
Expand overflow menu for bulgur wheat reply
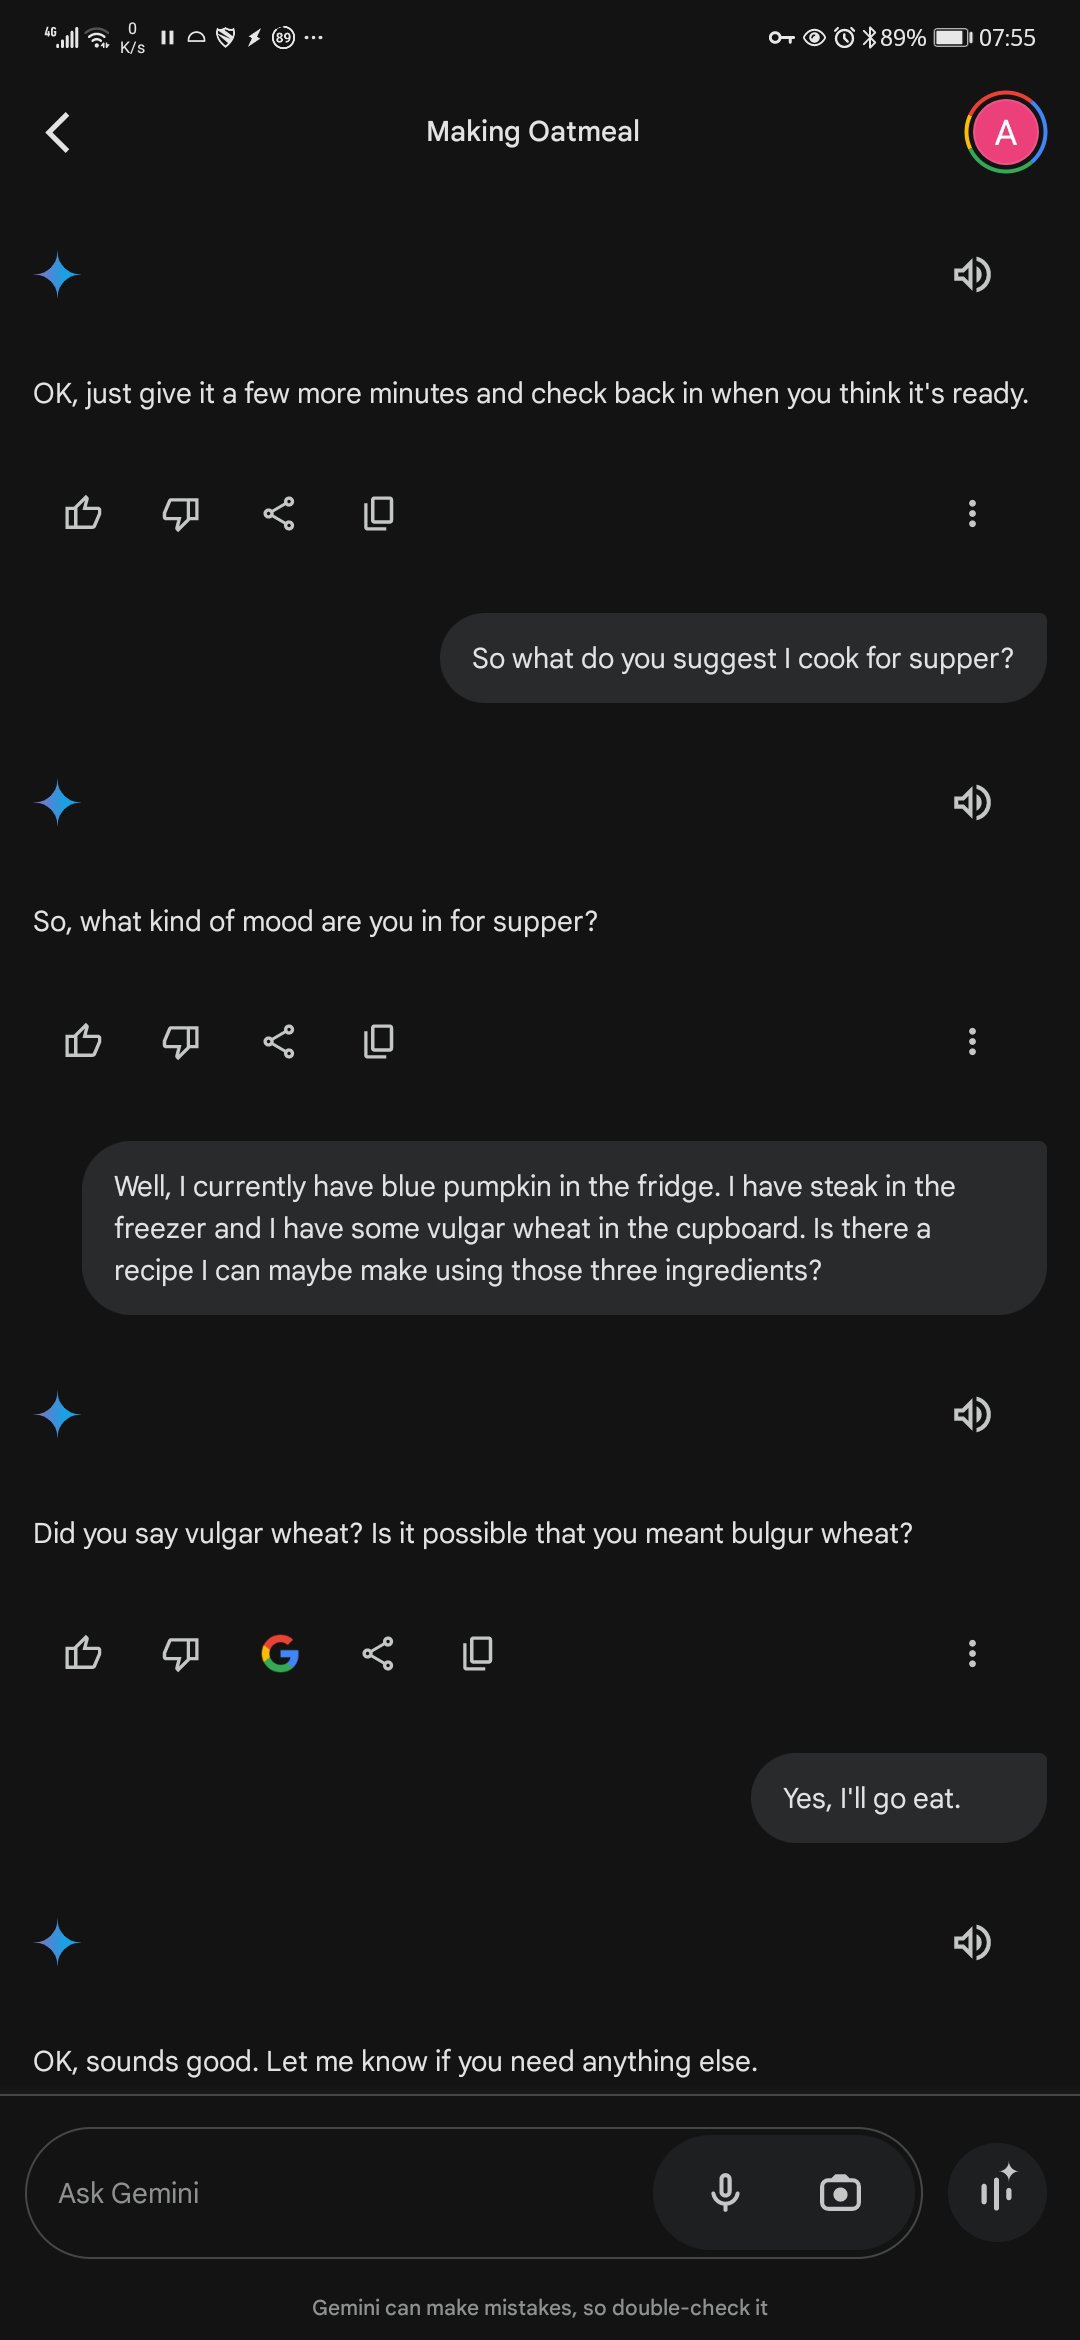click(972, 1653)
